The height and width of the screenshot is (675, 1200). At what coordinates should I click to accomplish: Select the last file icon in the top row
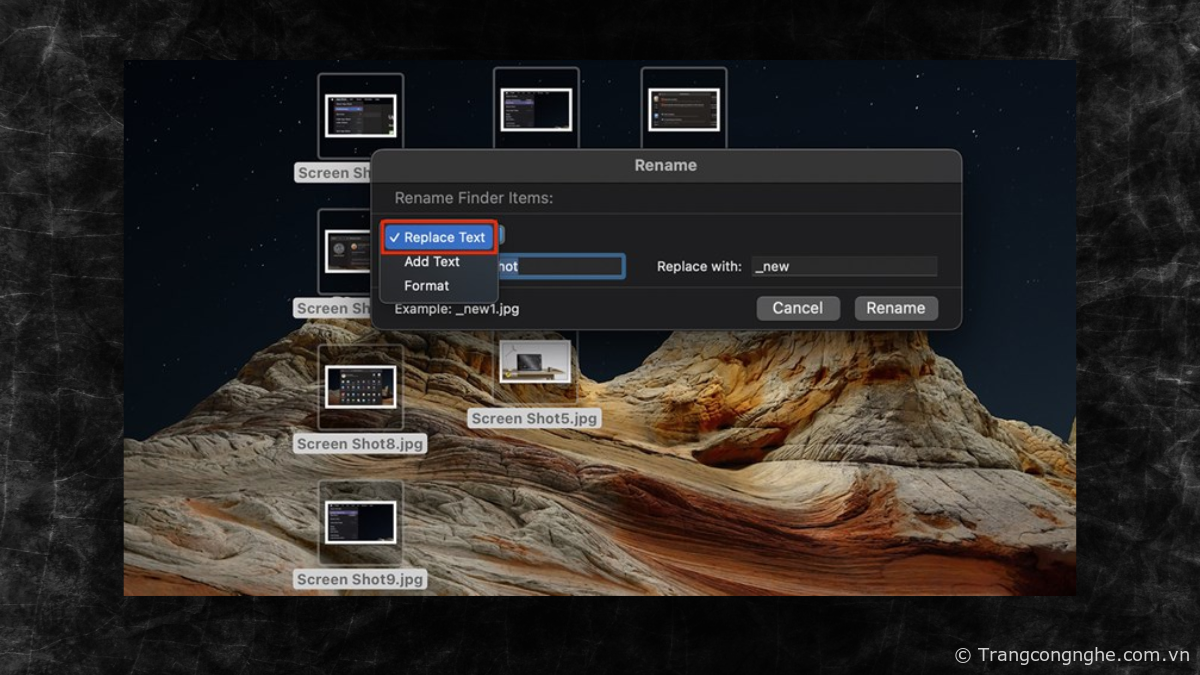tap(684, 109)
